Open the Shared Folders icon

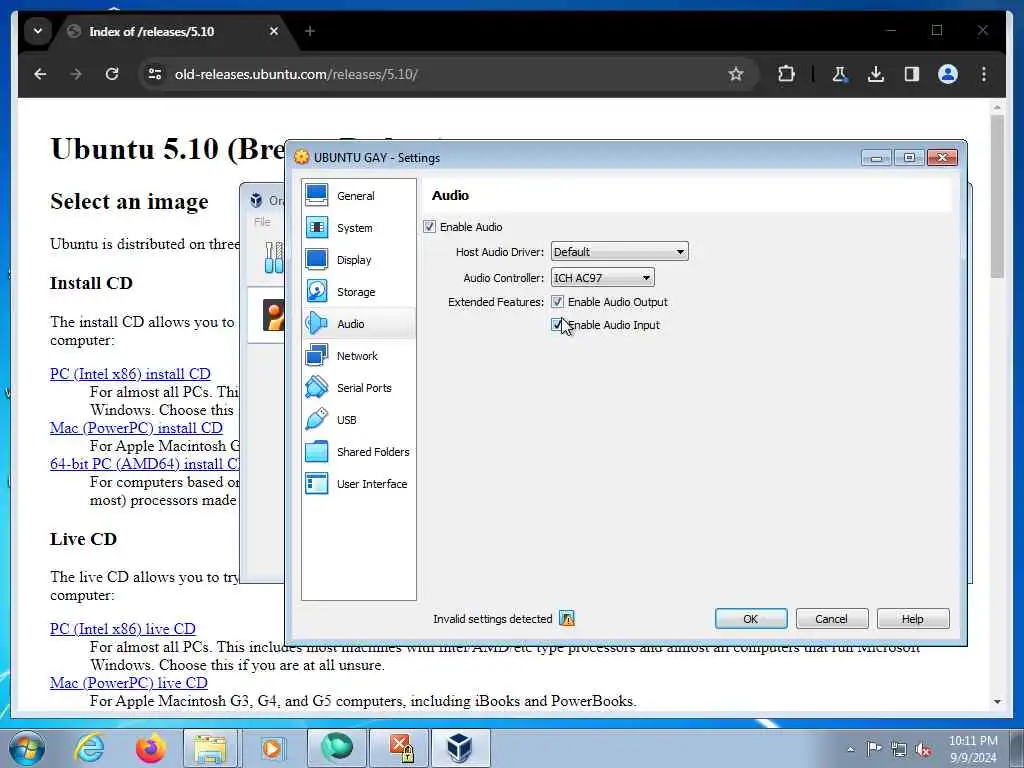click(x=317, y=451)
